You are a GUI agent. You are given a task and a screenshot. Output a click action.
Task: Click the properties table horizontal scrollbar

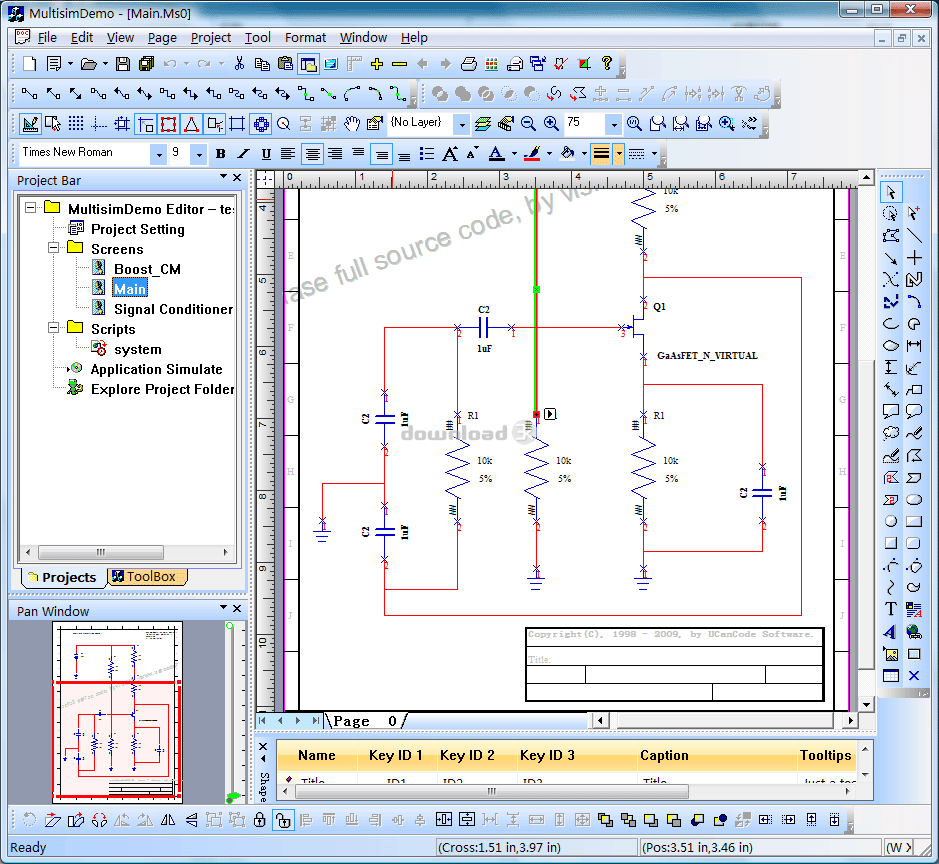coord(492,792)
